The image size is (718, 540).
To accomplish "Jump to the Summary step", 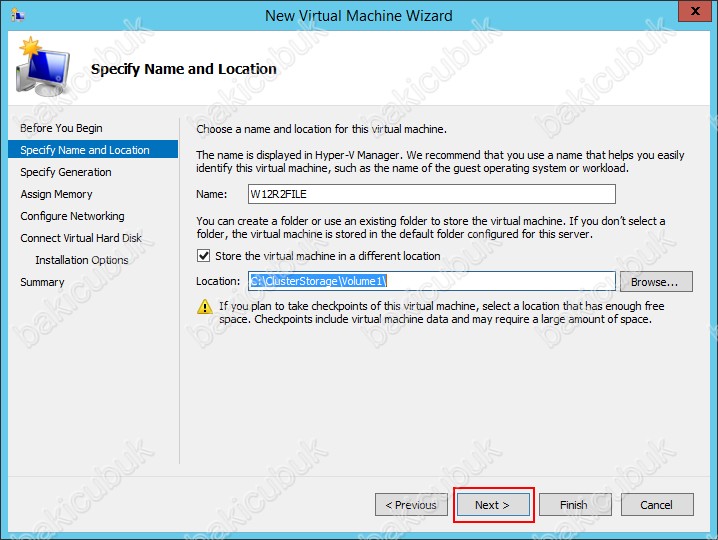I will click(42, 282).
